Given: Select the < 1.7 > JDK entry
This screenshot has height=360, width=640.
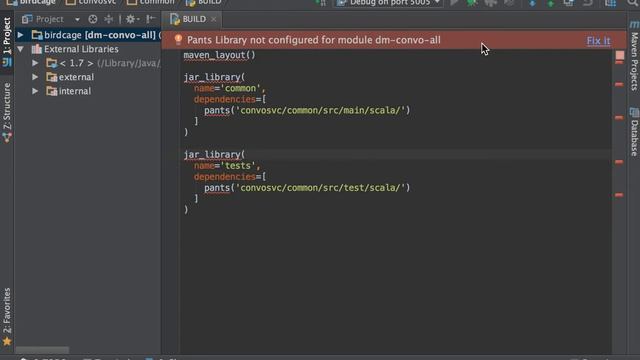Looking at the screenshot, I should (x=76, y=63).
